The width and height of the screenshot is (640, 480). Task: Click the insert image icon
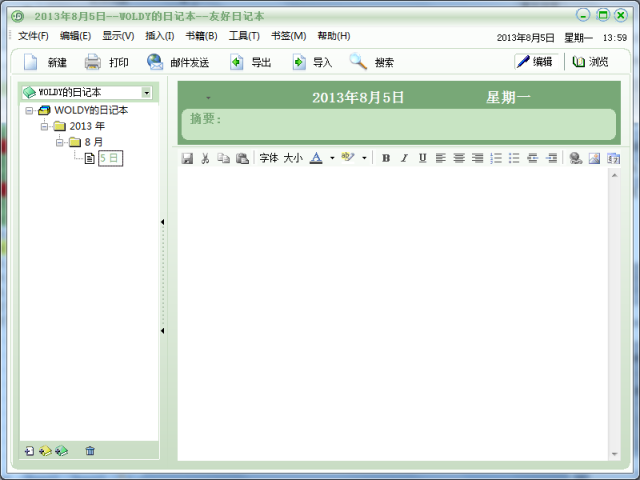tap(594, 158)
